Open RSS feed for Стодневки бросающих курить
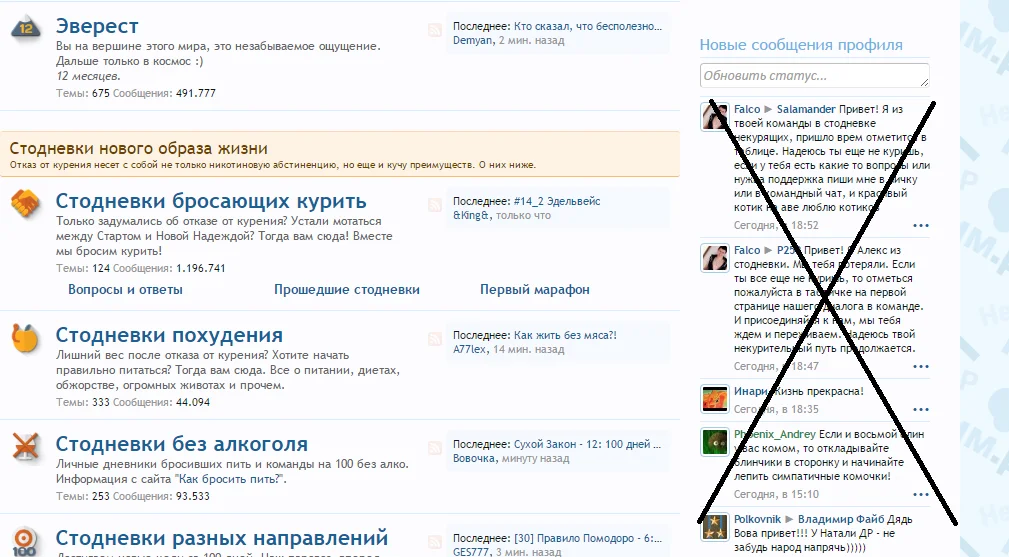The height and width of the screenshot is (557, 1009). [x=435, y=205]
